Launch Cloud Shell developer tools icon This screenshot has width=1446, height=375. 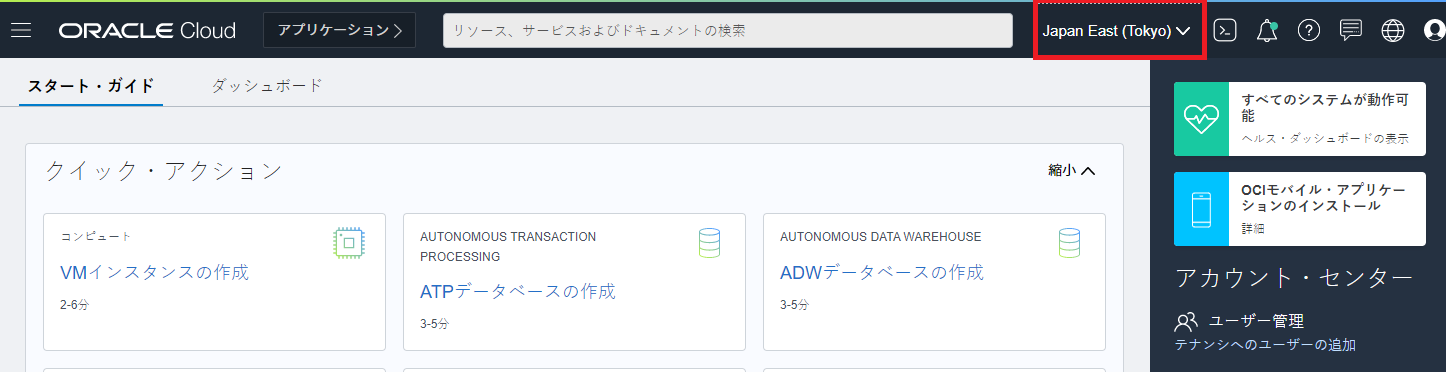pyautogui.click(x=1225, y=30)
